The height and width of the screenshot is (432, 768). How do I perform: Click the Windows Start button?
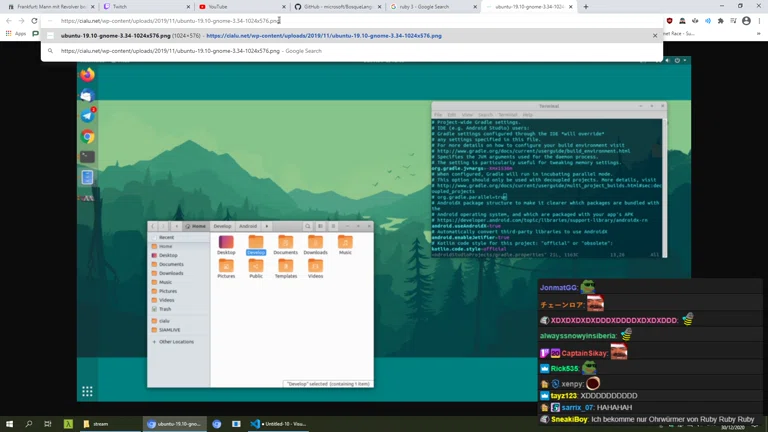tap(9, 424)
